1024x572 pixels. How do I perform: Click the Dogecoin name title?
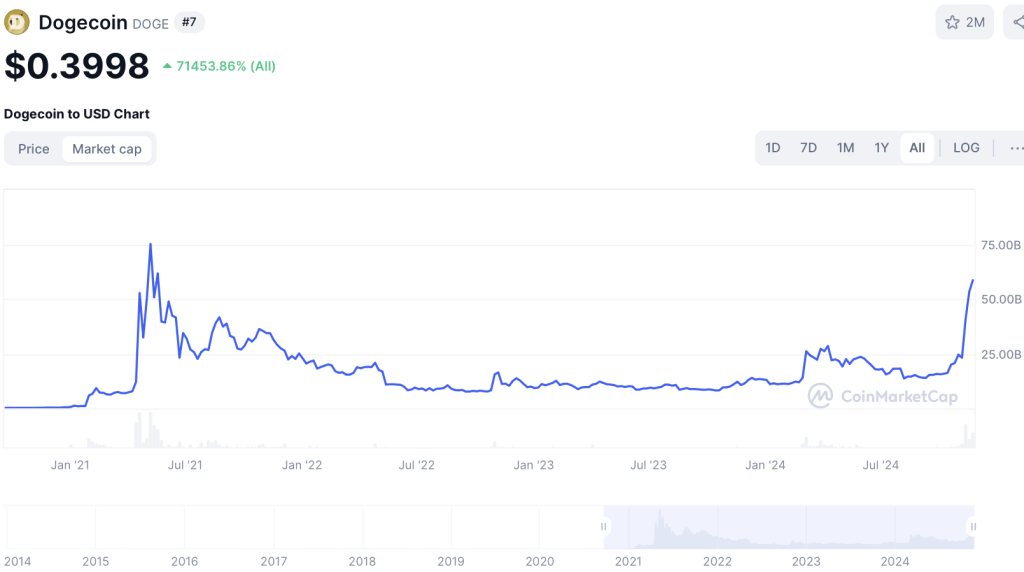click(x=83, y=22)
